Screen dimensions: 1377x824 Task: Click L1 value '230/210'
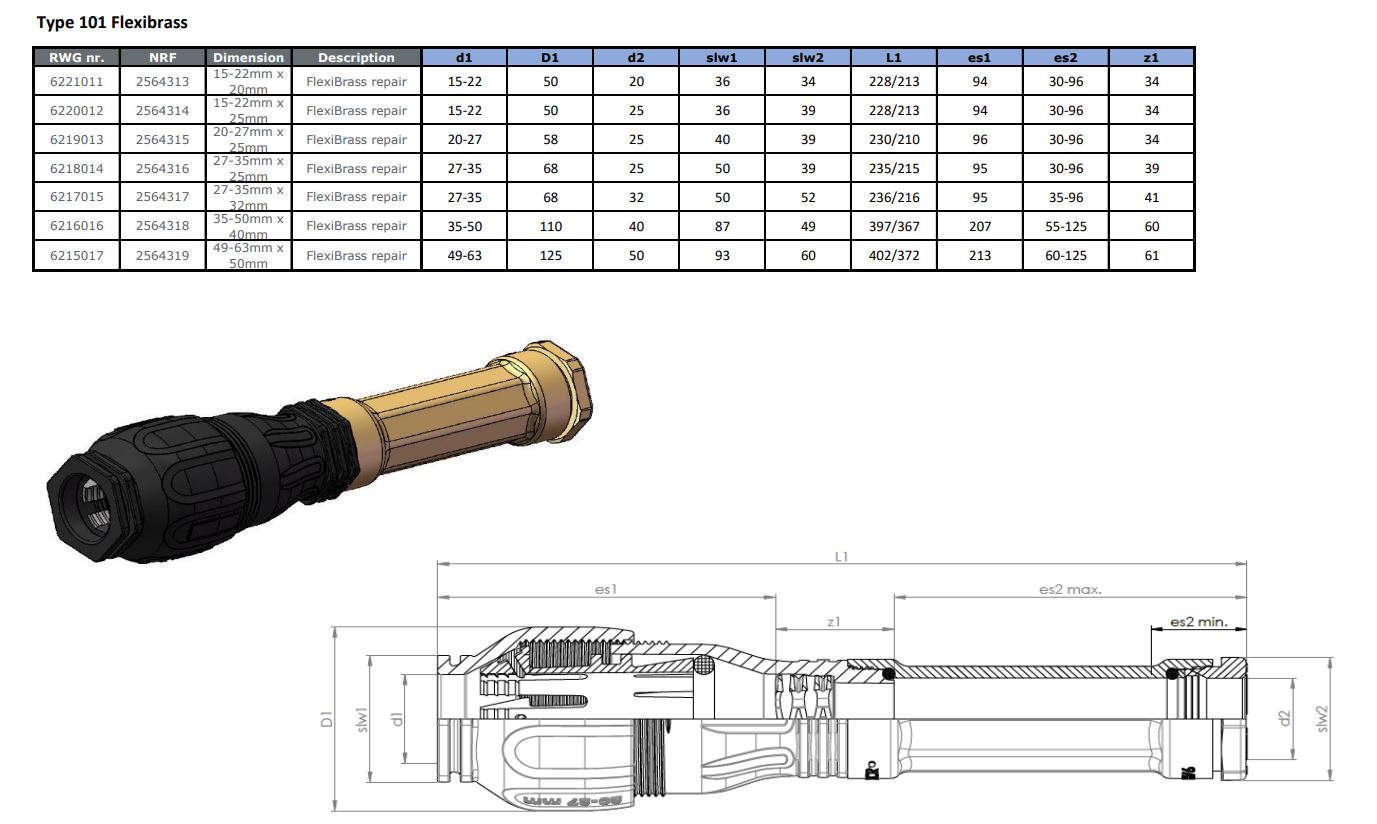(894, 140)
